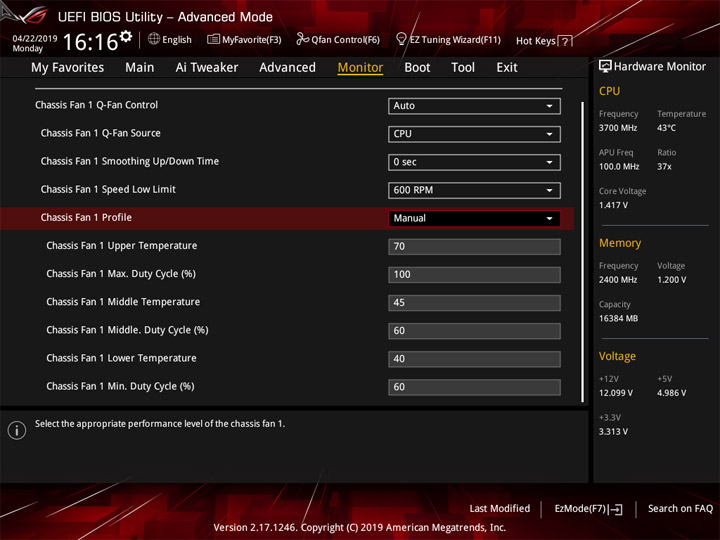Select Chassis Fan 1 Q-Fan Control label
The image size is (720, 540).
coord(96,105)
